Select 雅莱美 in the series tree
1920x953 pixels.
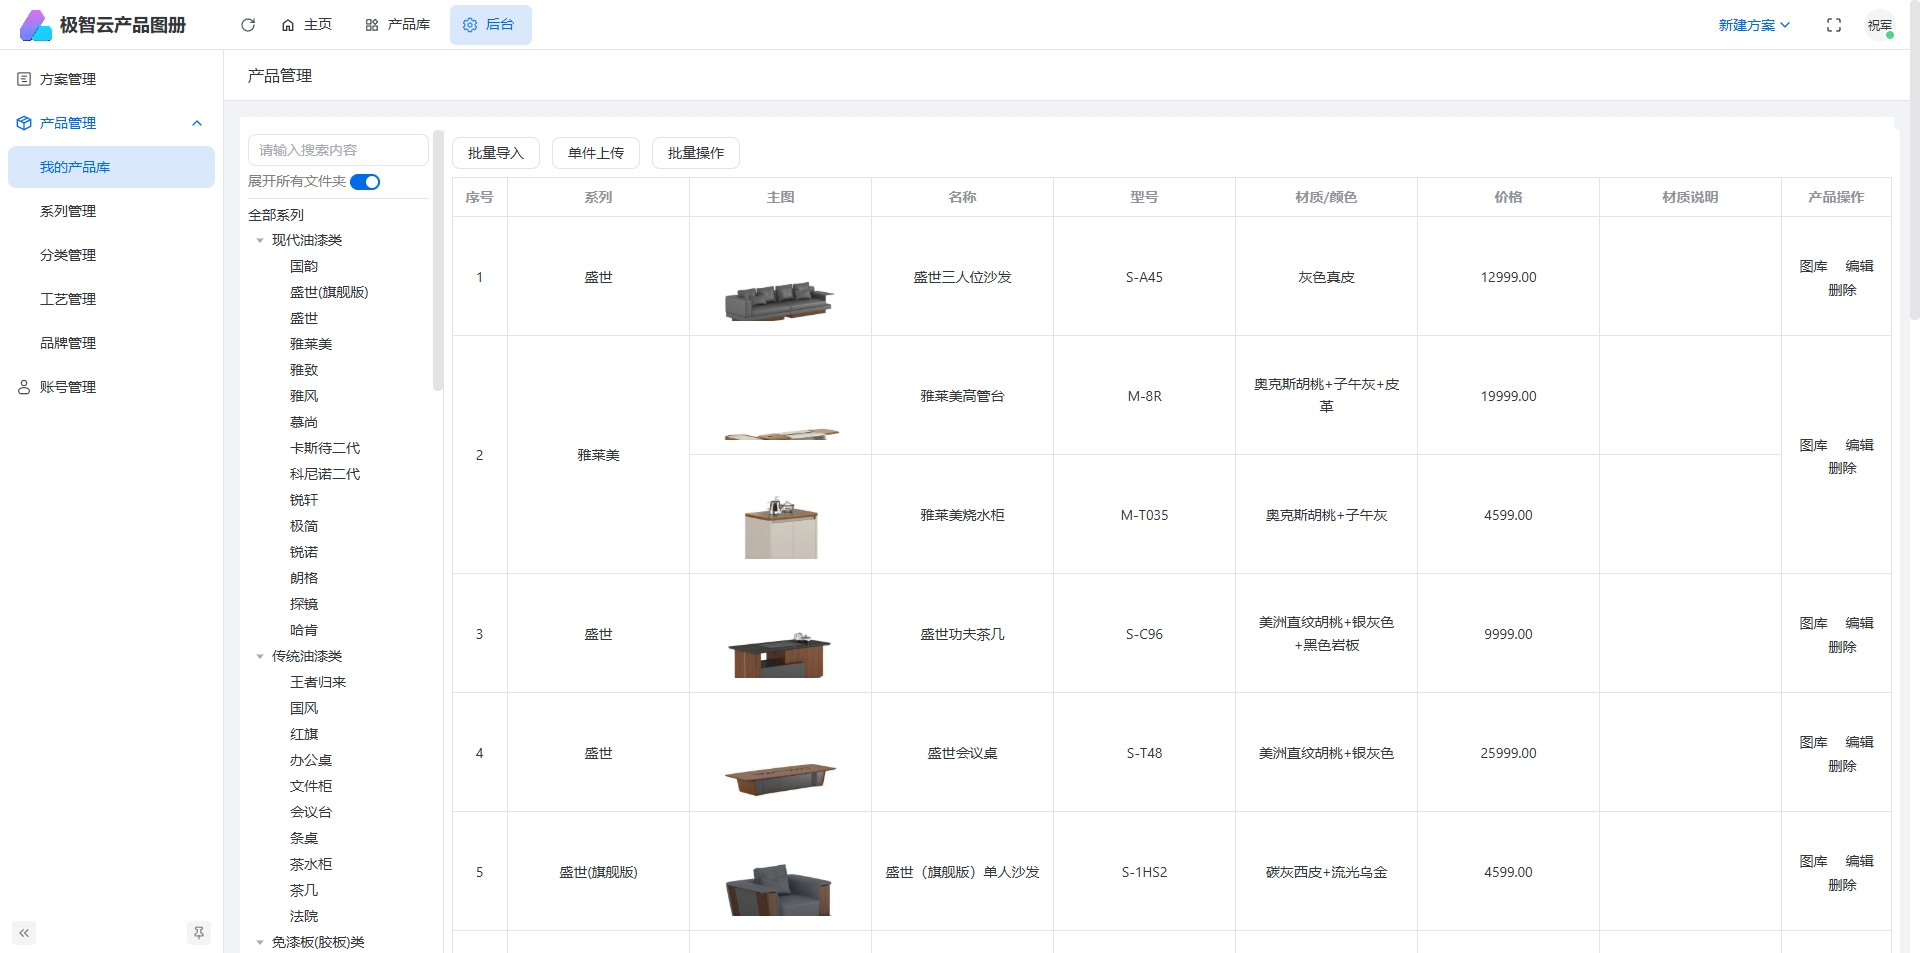(x=311, y=344)
